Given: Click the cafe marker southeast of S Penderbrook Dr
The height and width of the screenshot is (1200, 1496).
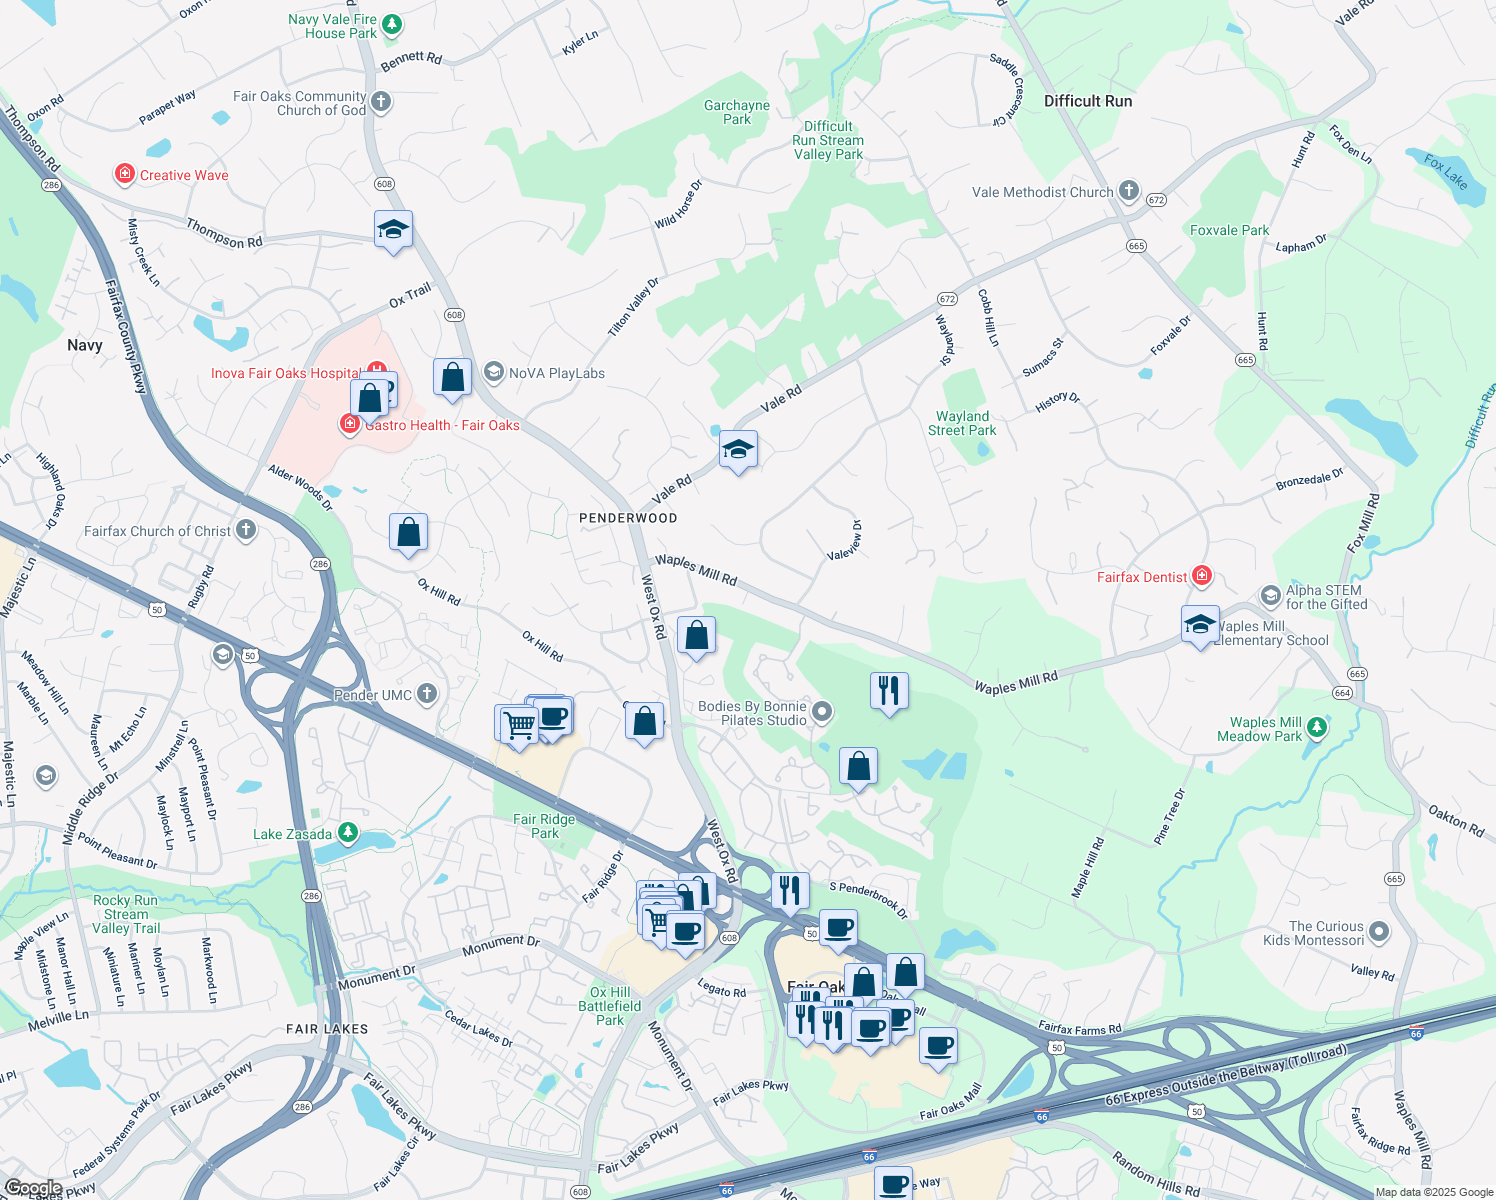Looking at the screenshot, I should click(838, 930).
